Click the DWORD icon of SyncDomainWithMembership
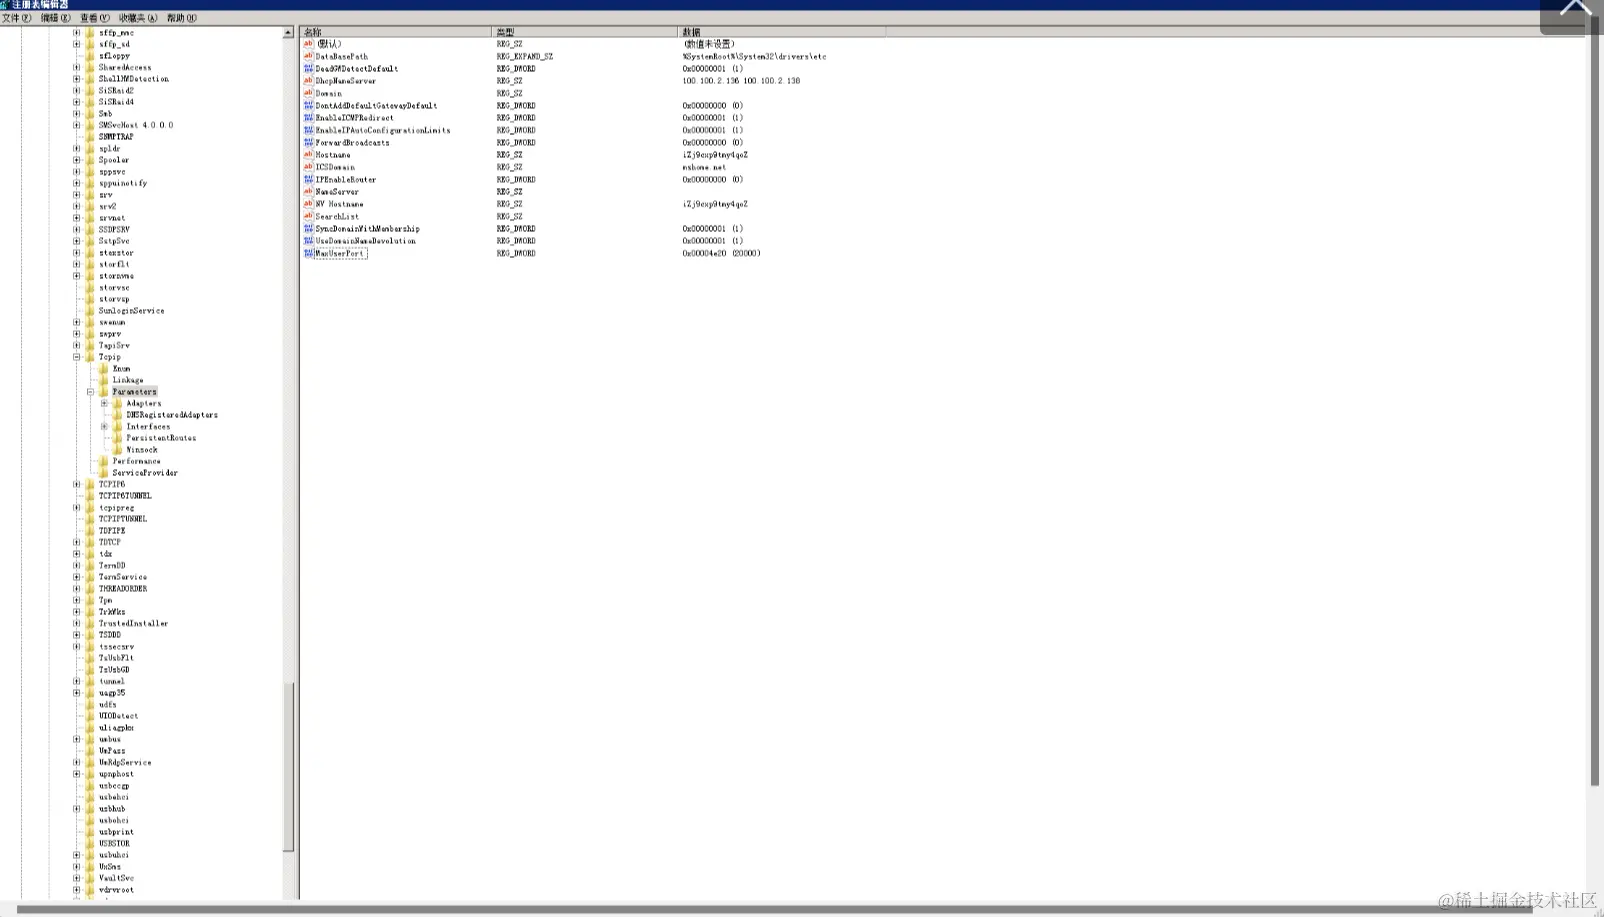 tap(308, 228)
